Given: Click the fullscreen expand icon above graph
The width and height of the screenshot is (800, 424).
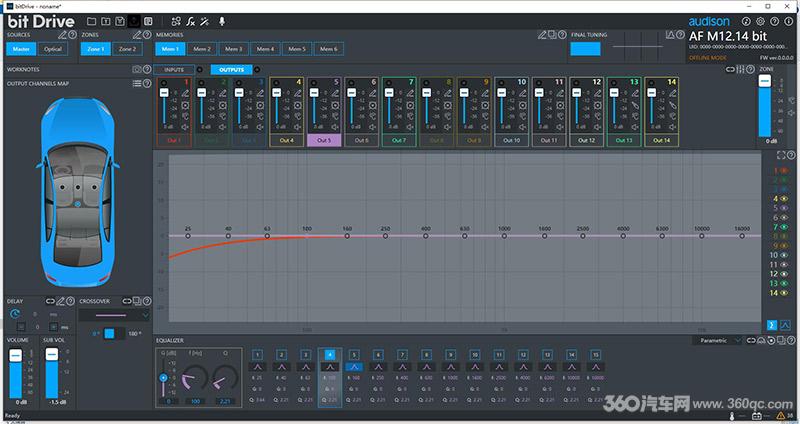Looking at the screenshot, I should (x=781, y=155).
